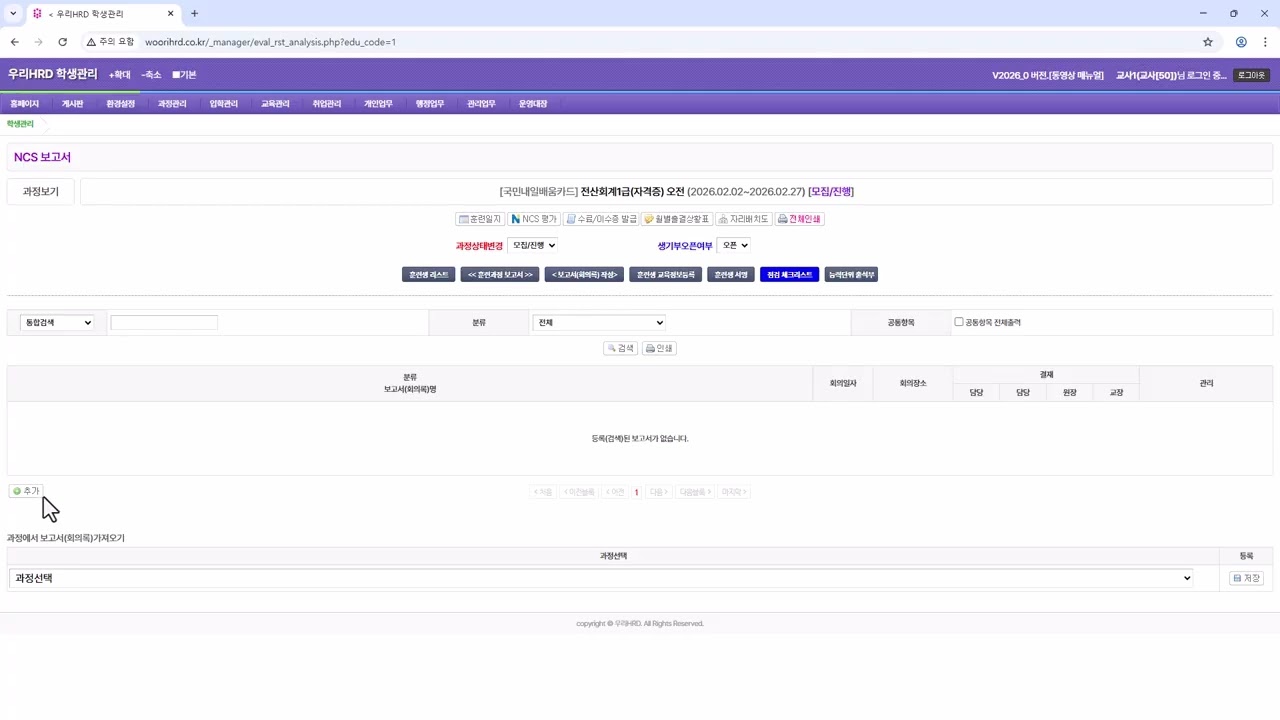Close the 우리HRD 학생관리 browser tab
This screenshot has height=720, width=1280.
(171, 14)
